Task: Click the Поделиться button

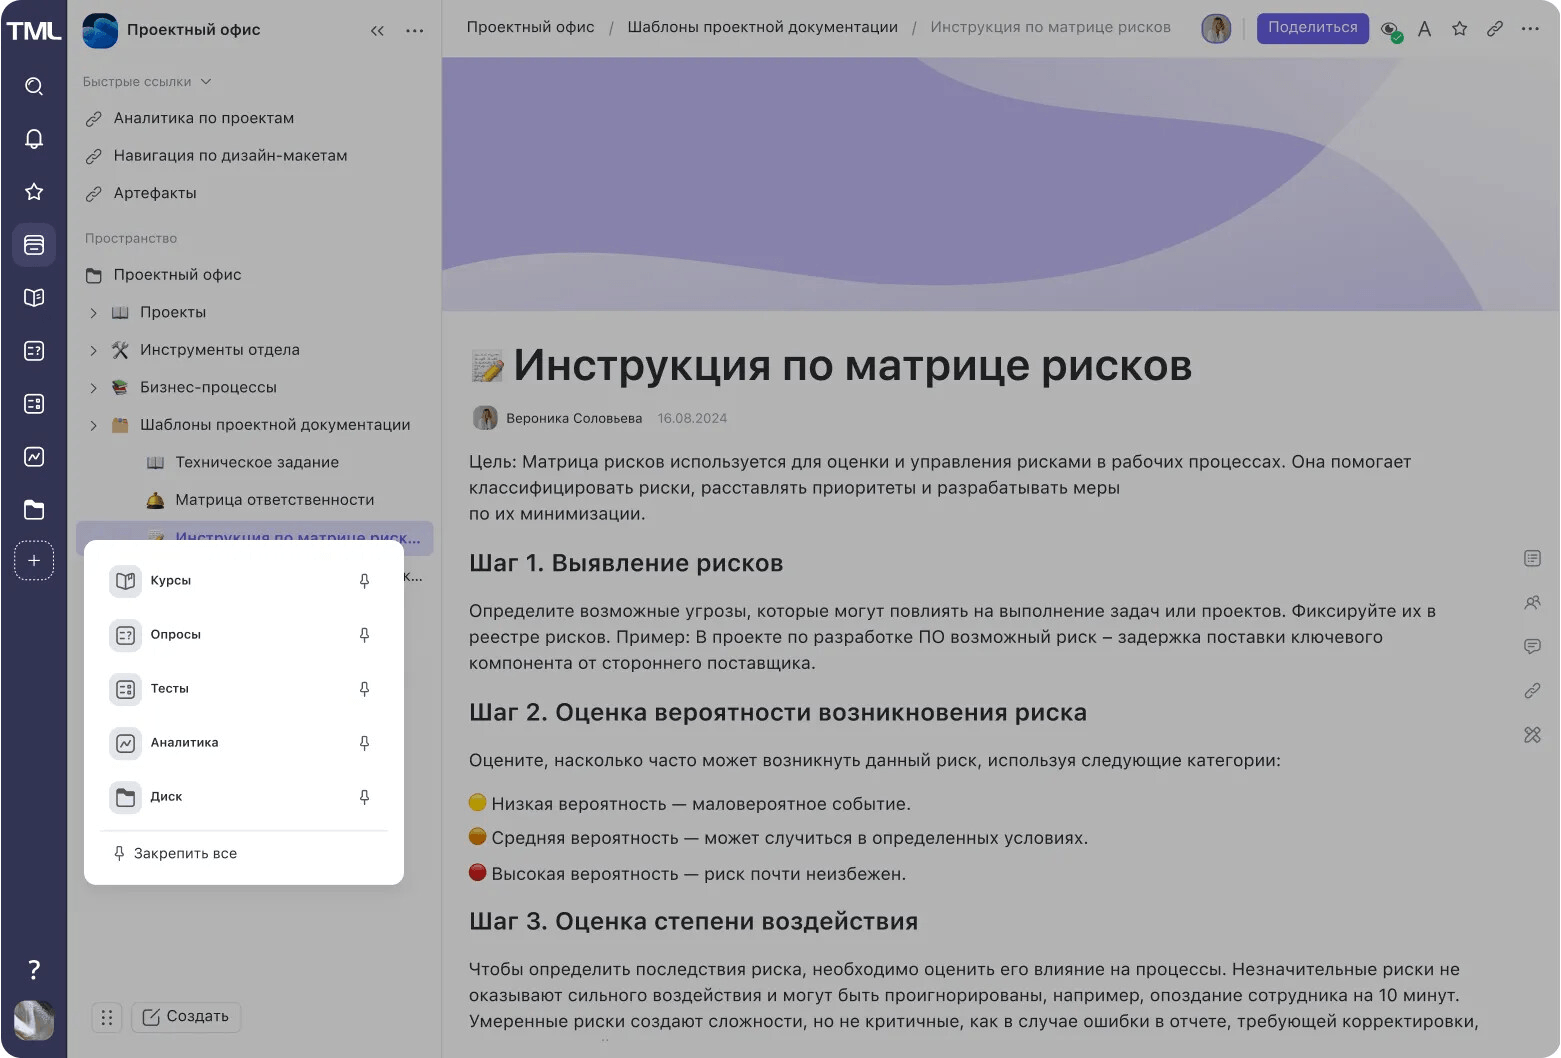Action: click(x=1312, y=28)
